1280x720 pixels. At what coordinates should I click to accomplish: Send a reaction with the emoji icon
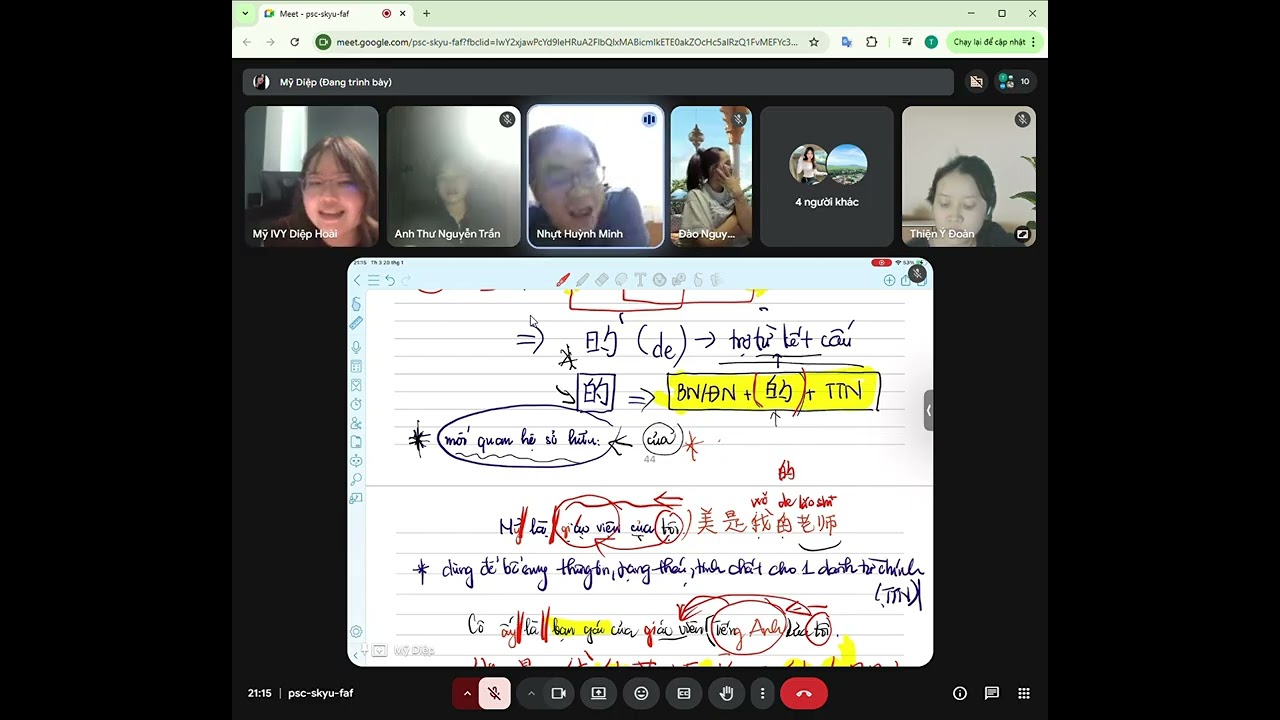(641, 693)
